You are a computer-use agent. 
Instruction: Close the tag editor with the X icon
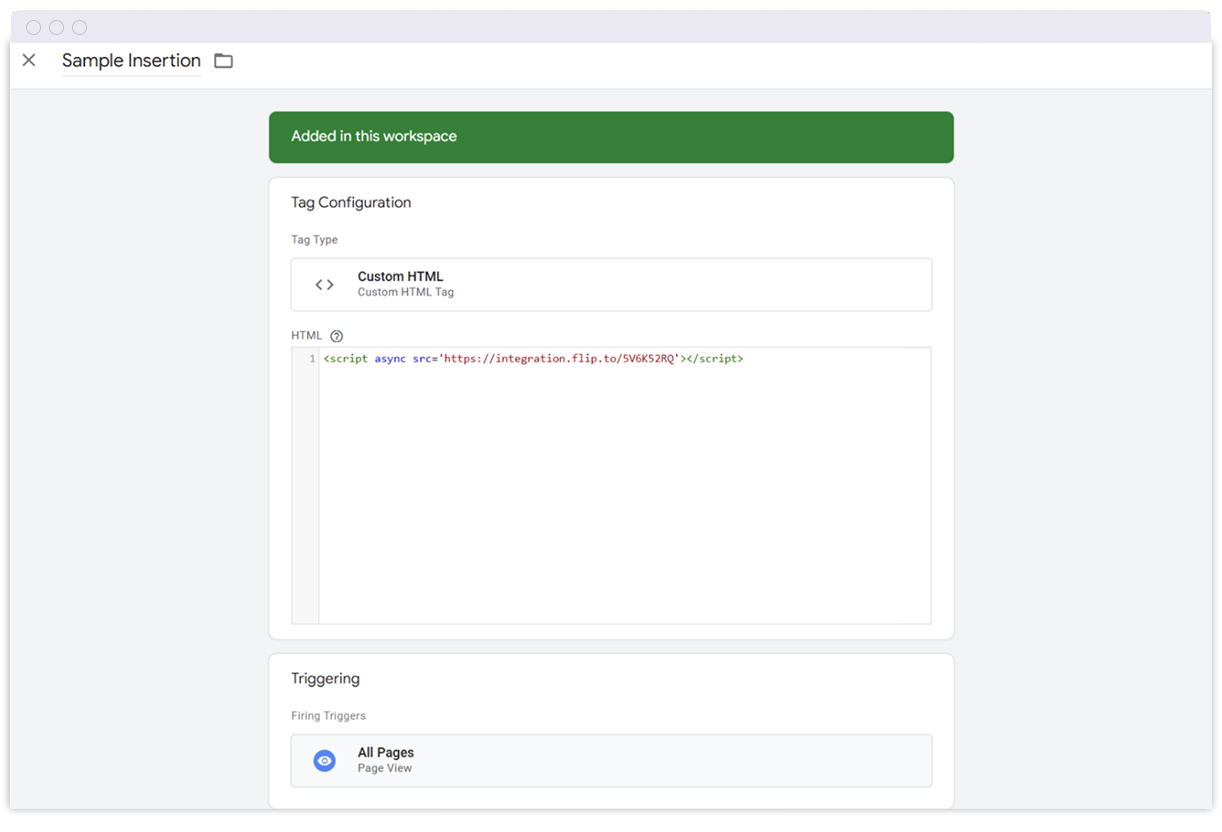(x=29, y=60)
